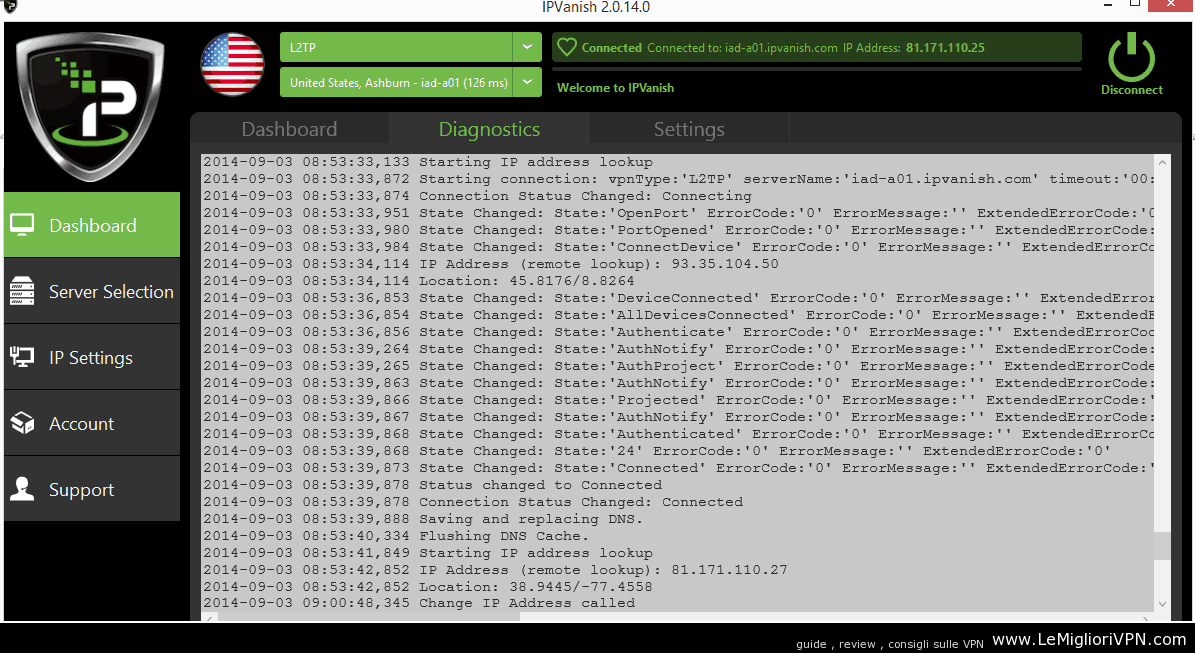This screenshot has height=653, width=1195.
Task: Switch to the Settings tab
Action: tap(689, 129)
